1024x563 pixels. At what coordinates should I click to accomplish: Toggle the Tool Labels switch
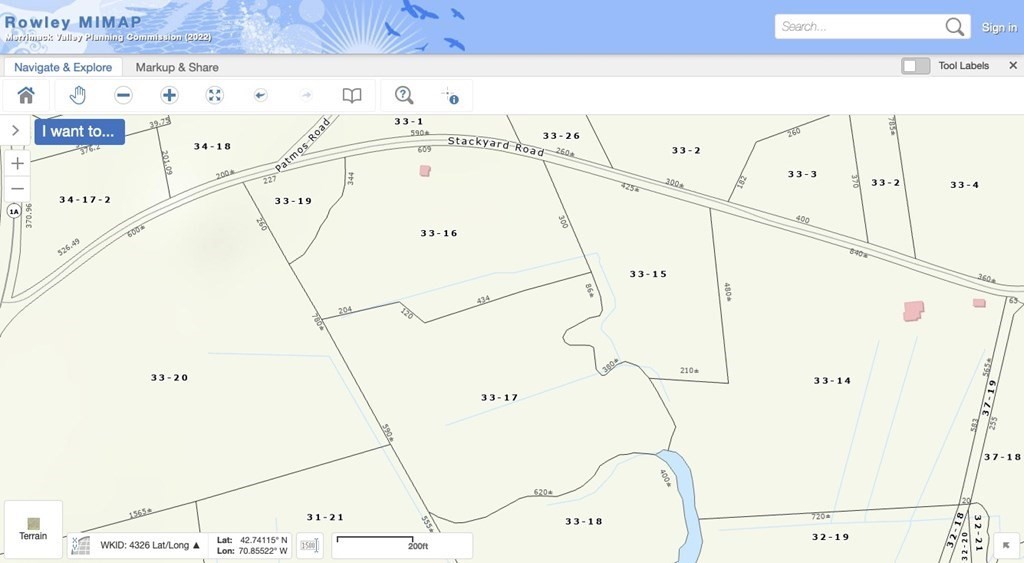[x=915, y=66]
